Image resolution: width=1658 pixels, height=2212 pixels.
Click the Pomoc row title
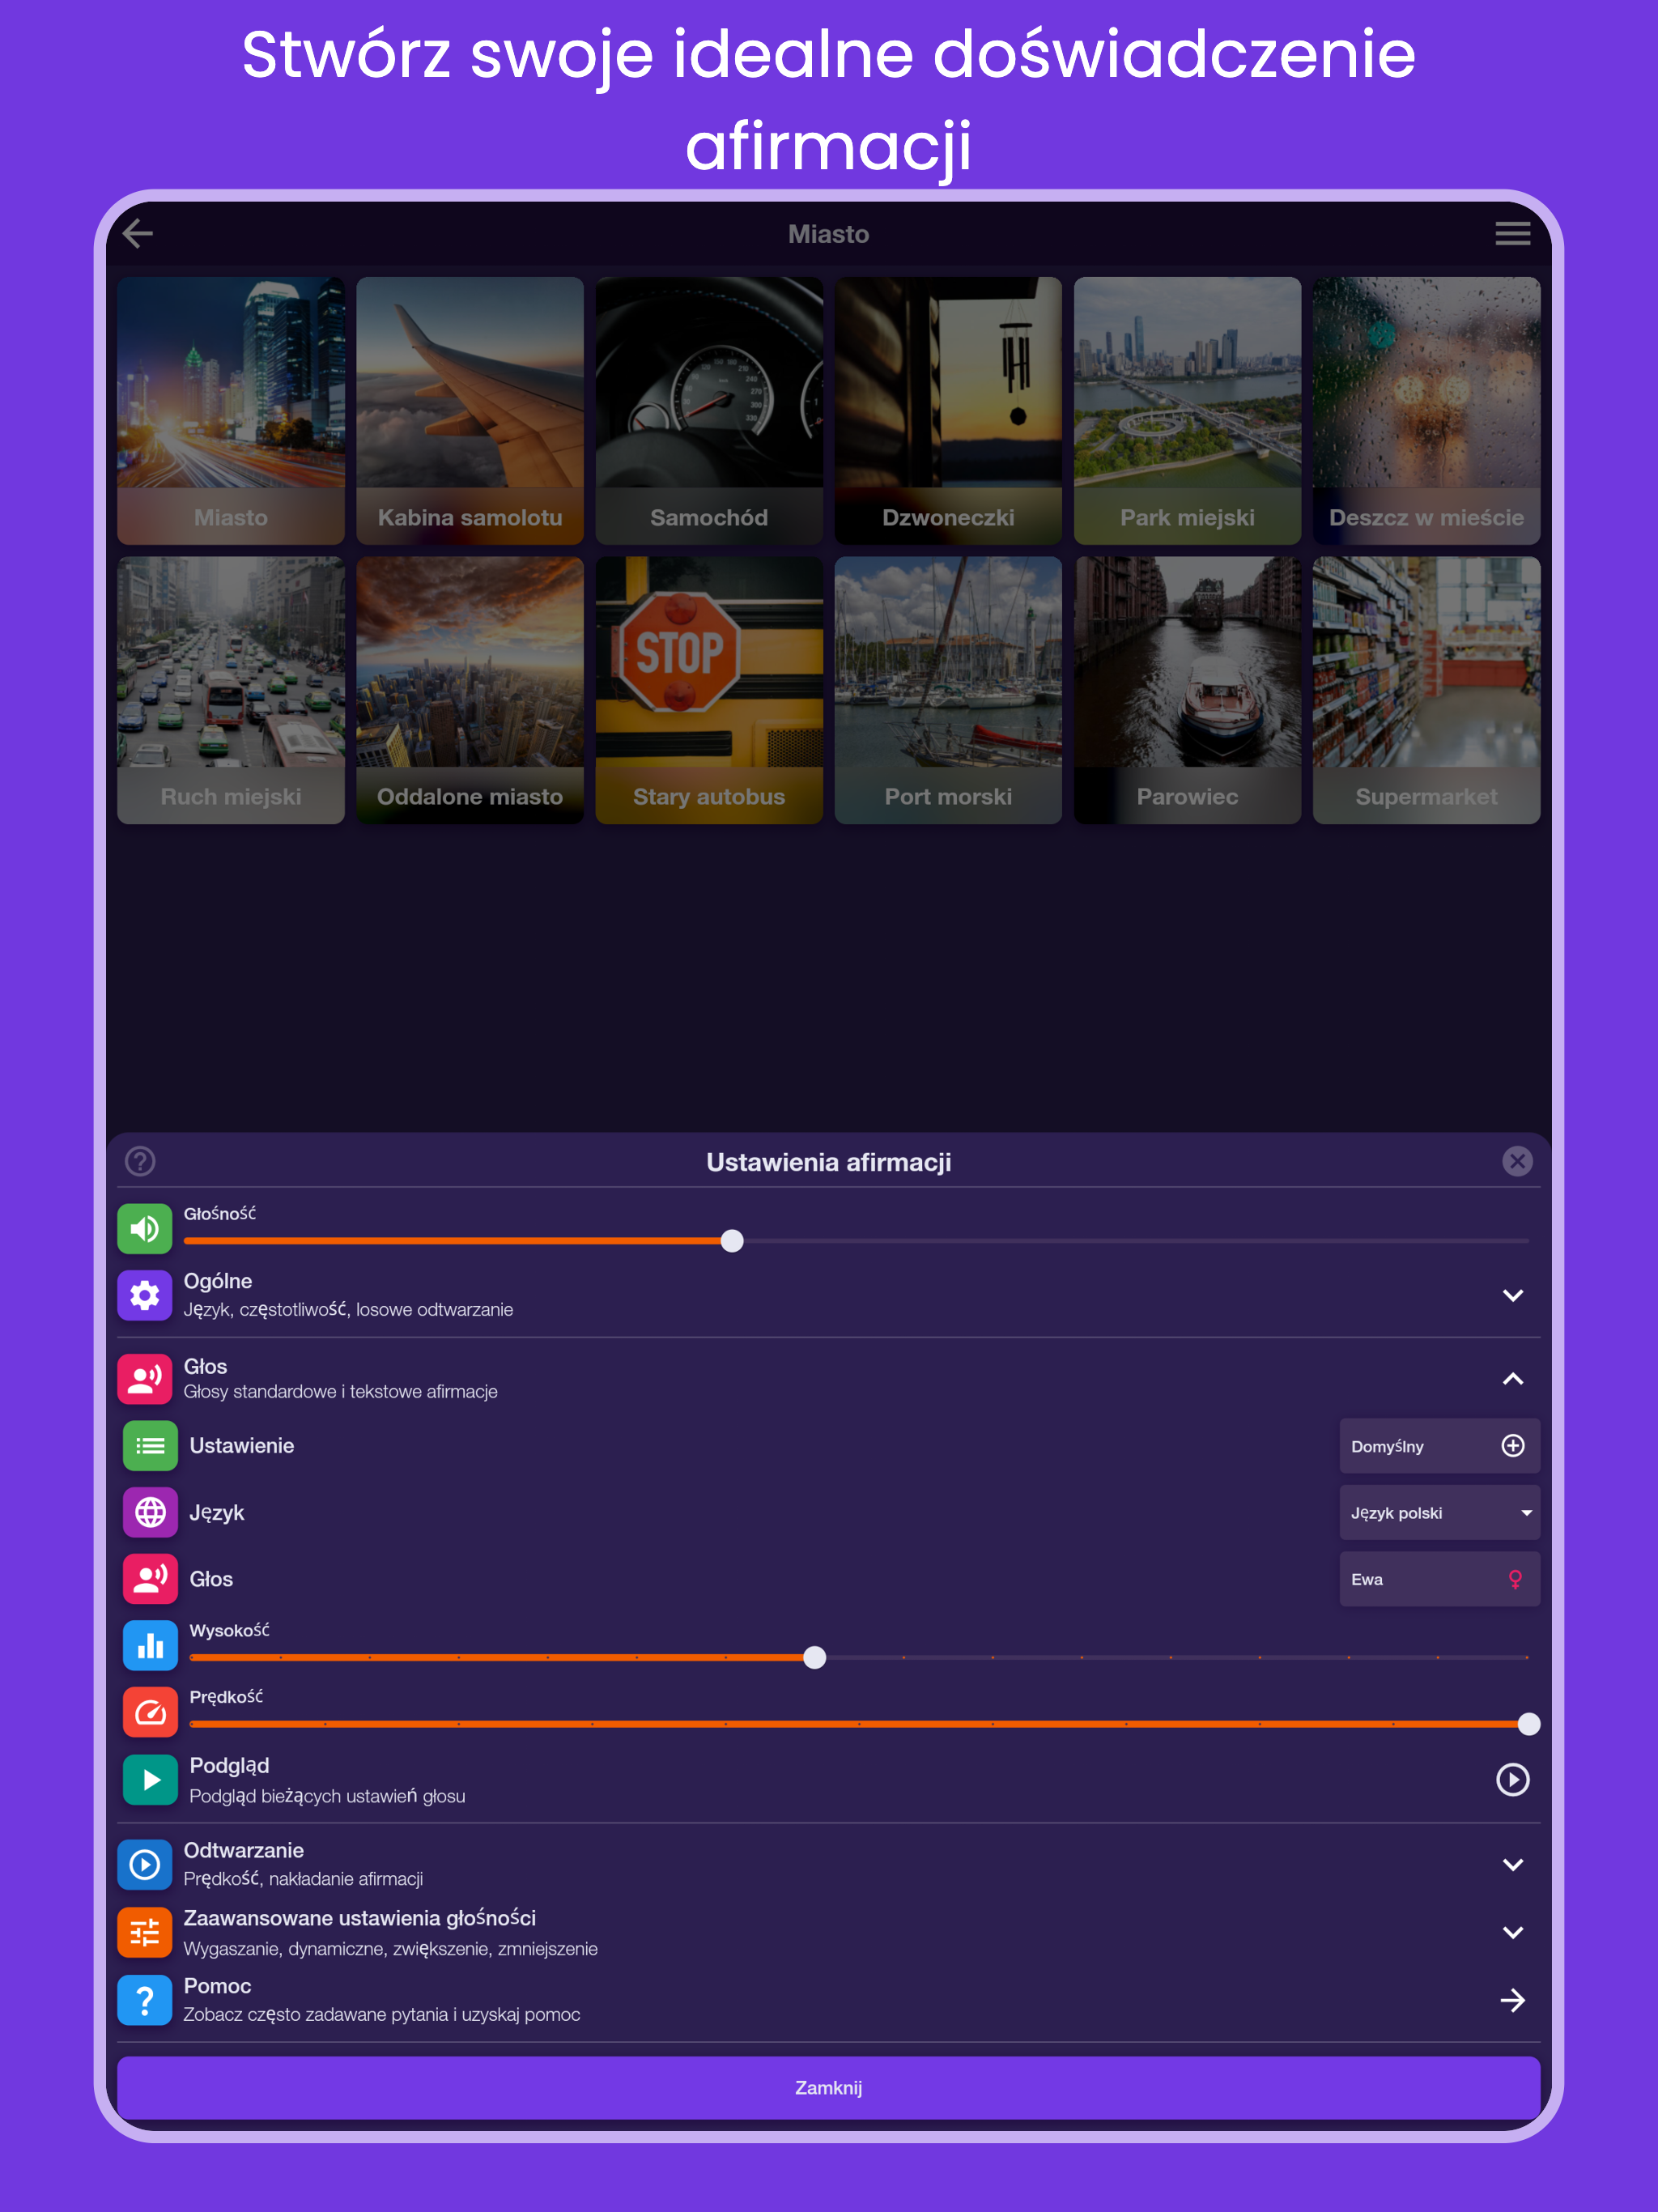pyautogui.click(x=217, y=1986)
